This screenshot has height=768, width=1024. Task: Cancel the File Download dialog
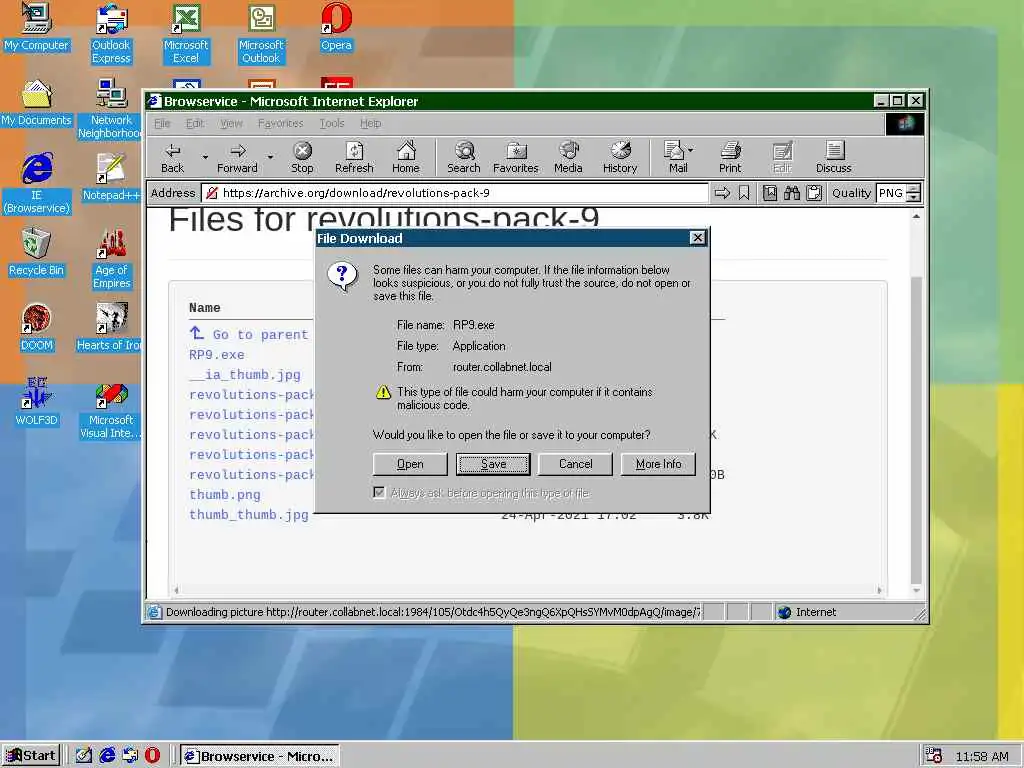575,464
